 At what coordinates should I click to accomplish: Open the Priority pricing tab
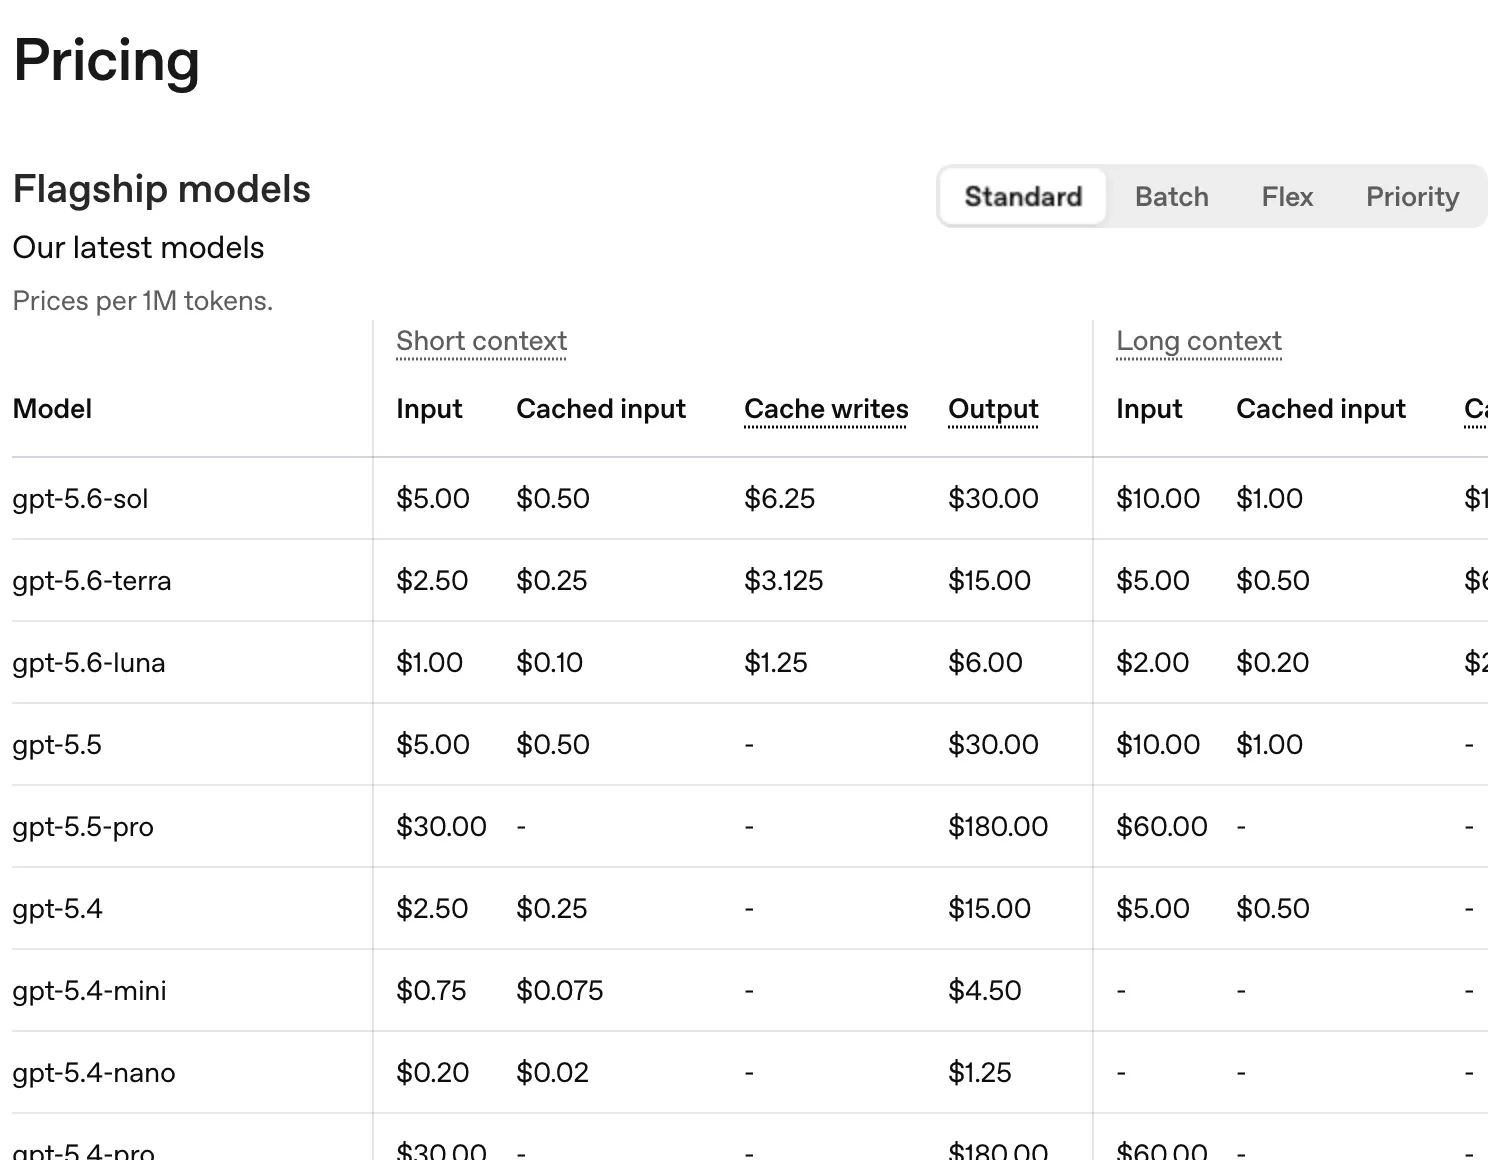[x=1412, y=196]
